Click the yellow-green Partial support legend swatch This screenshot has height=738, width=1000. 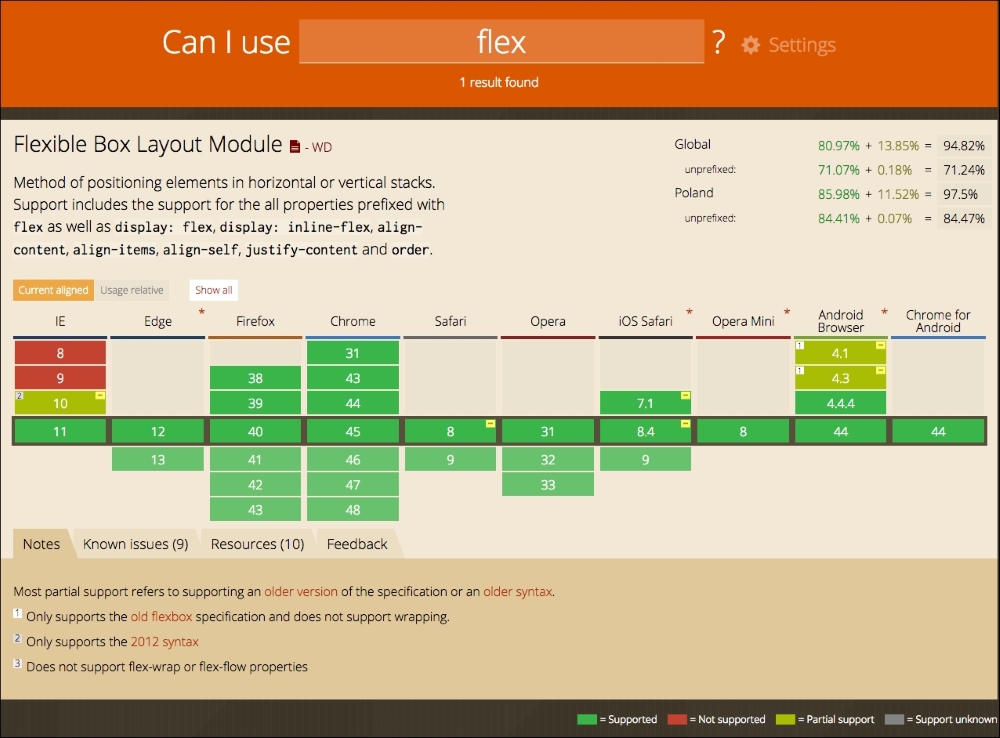[786, 720]
